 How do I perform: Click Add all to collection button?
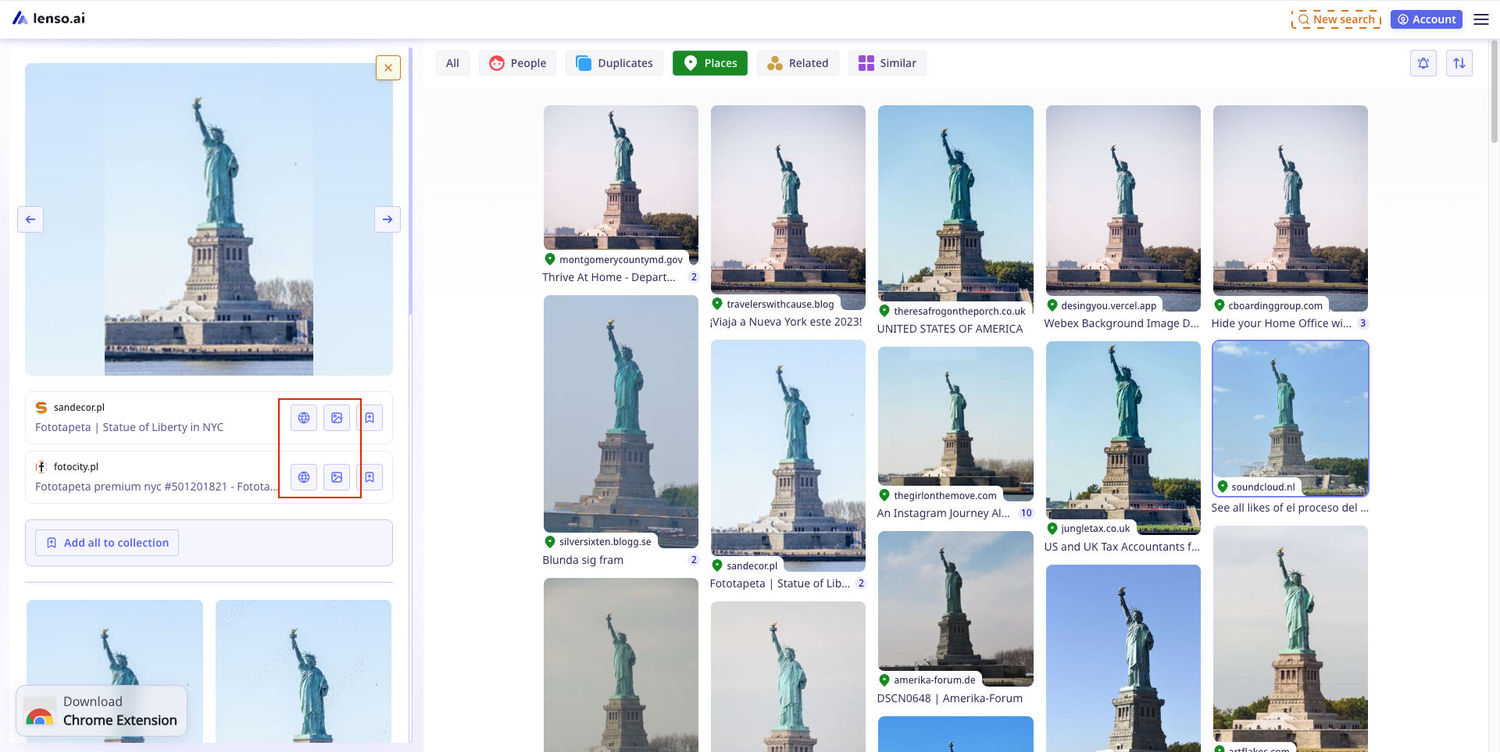pyautogui.click(x=107, y=543)
